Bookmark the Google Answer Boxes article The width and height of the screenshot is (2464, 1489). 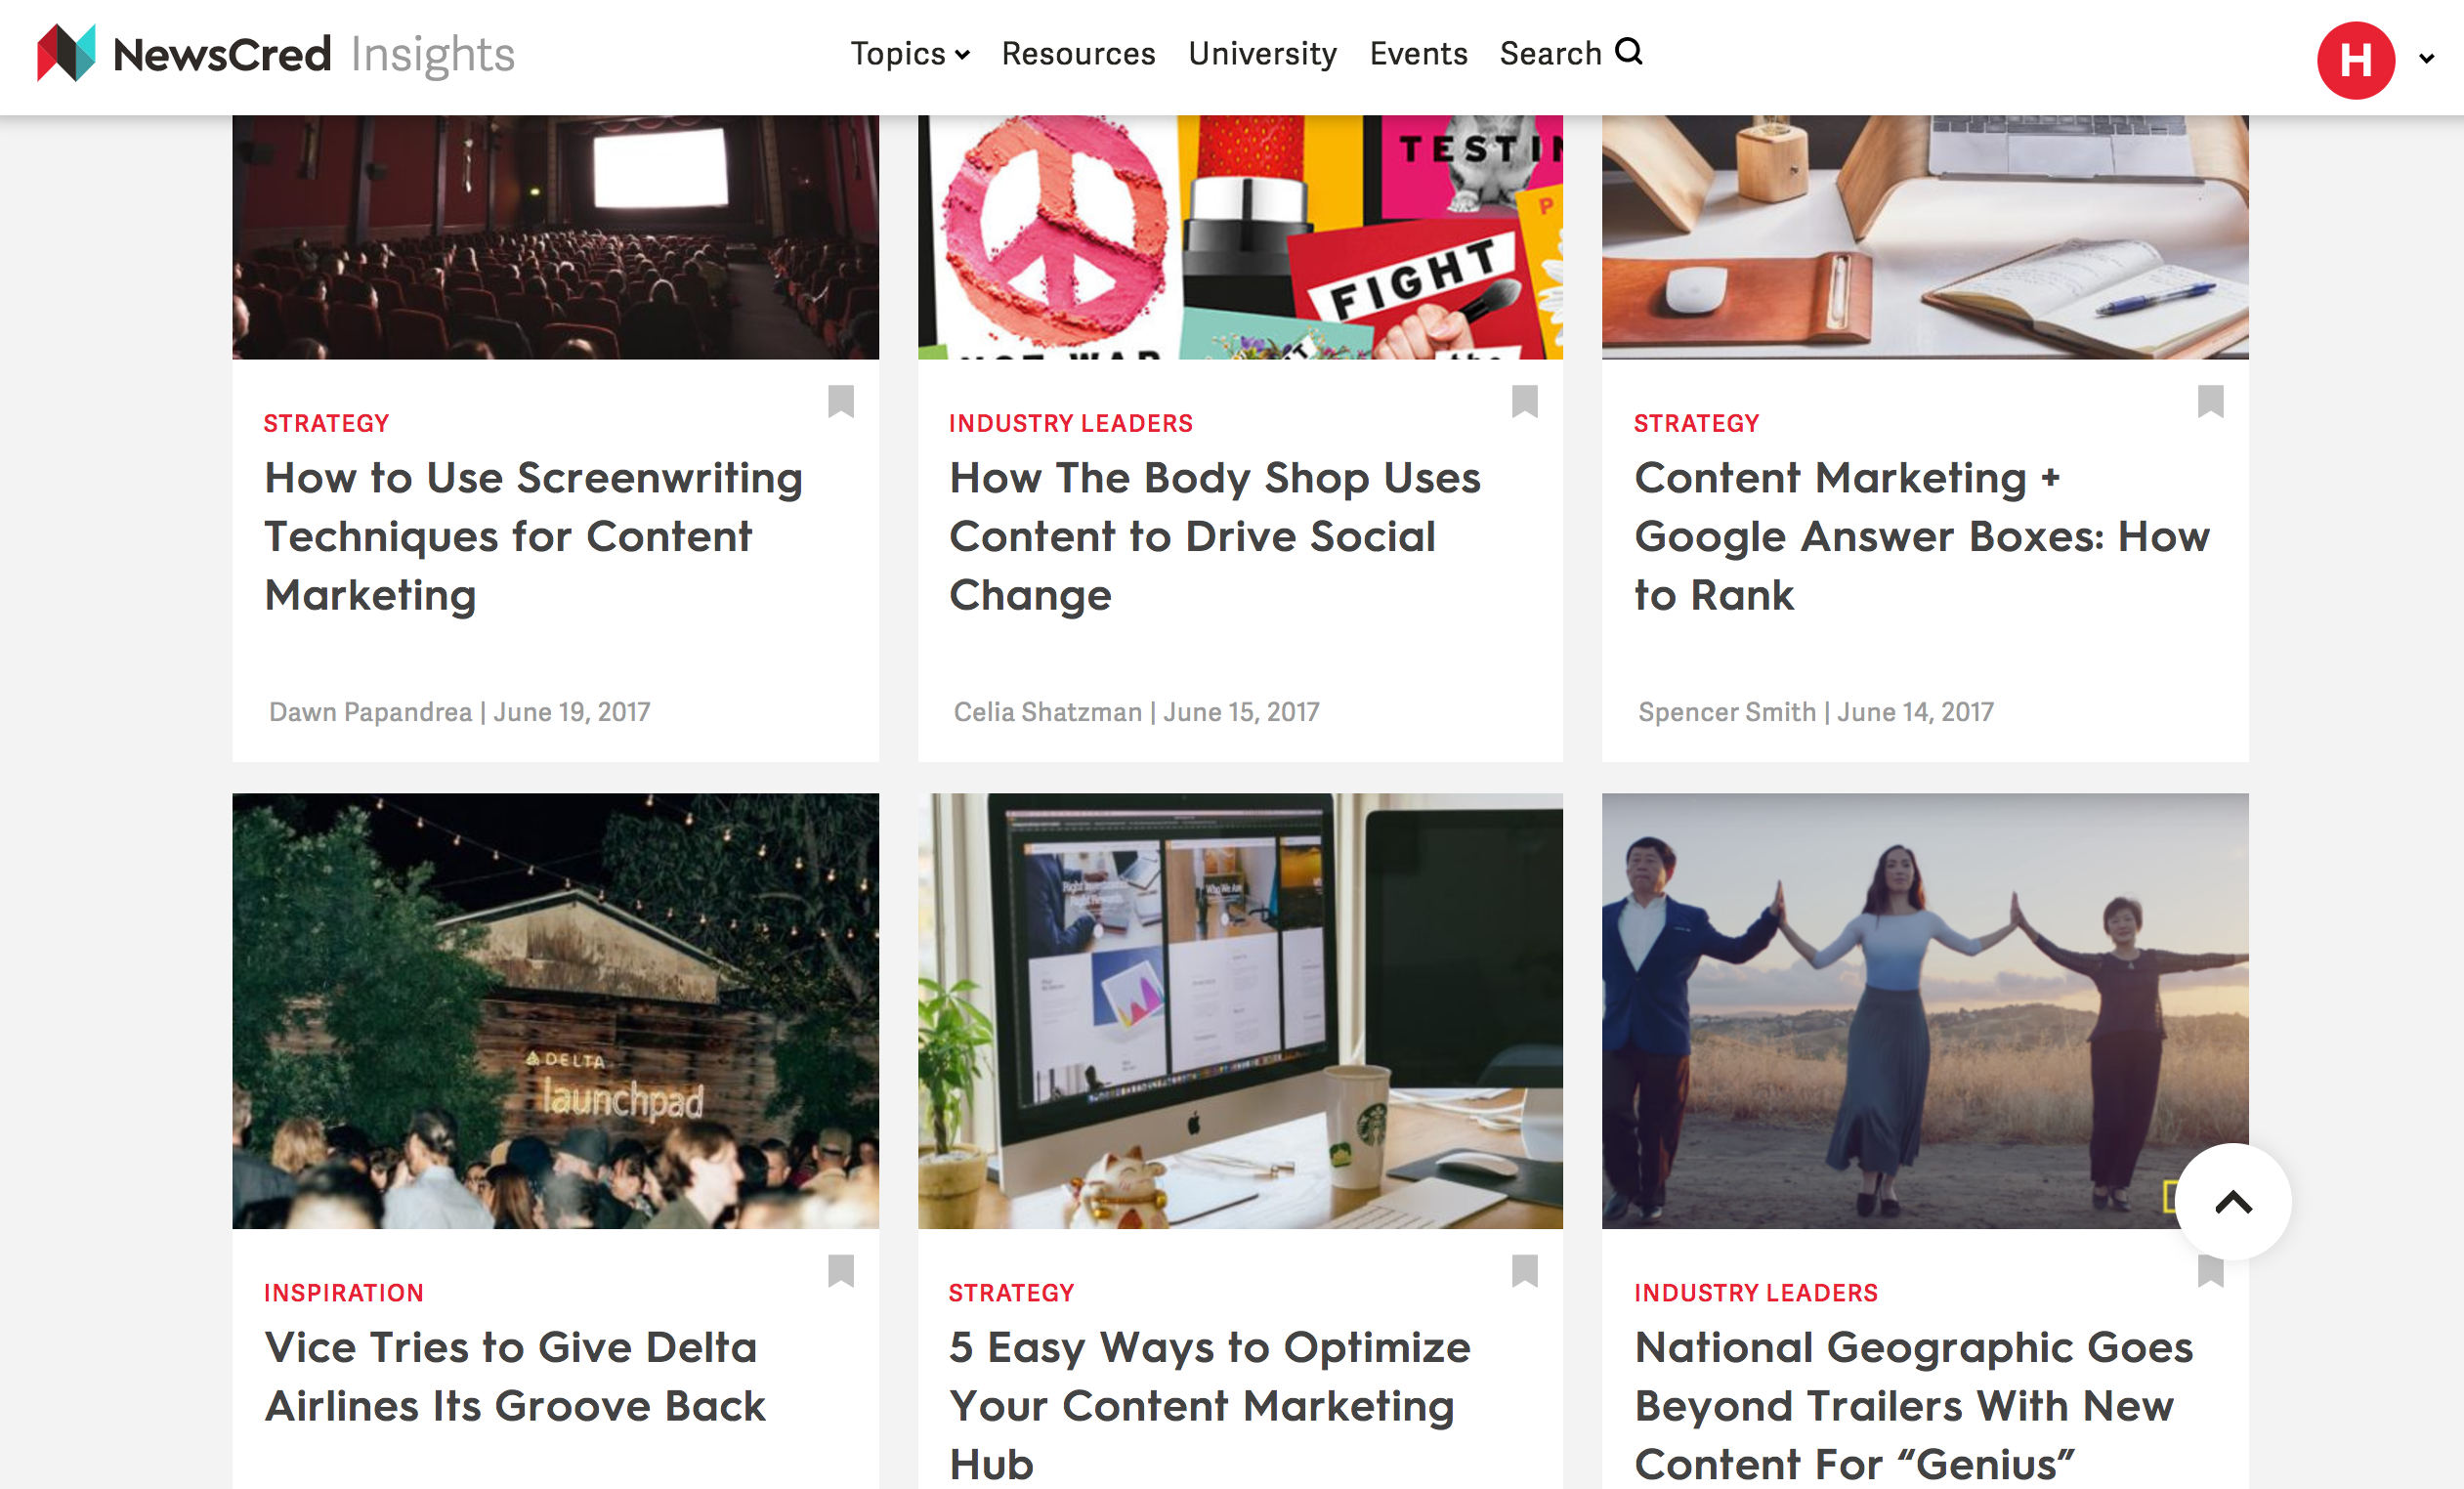[2210, 401]
